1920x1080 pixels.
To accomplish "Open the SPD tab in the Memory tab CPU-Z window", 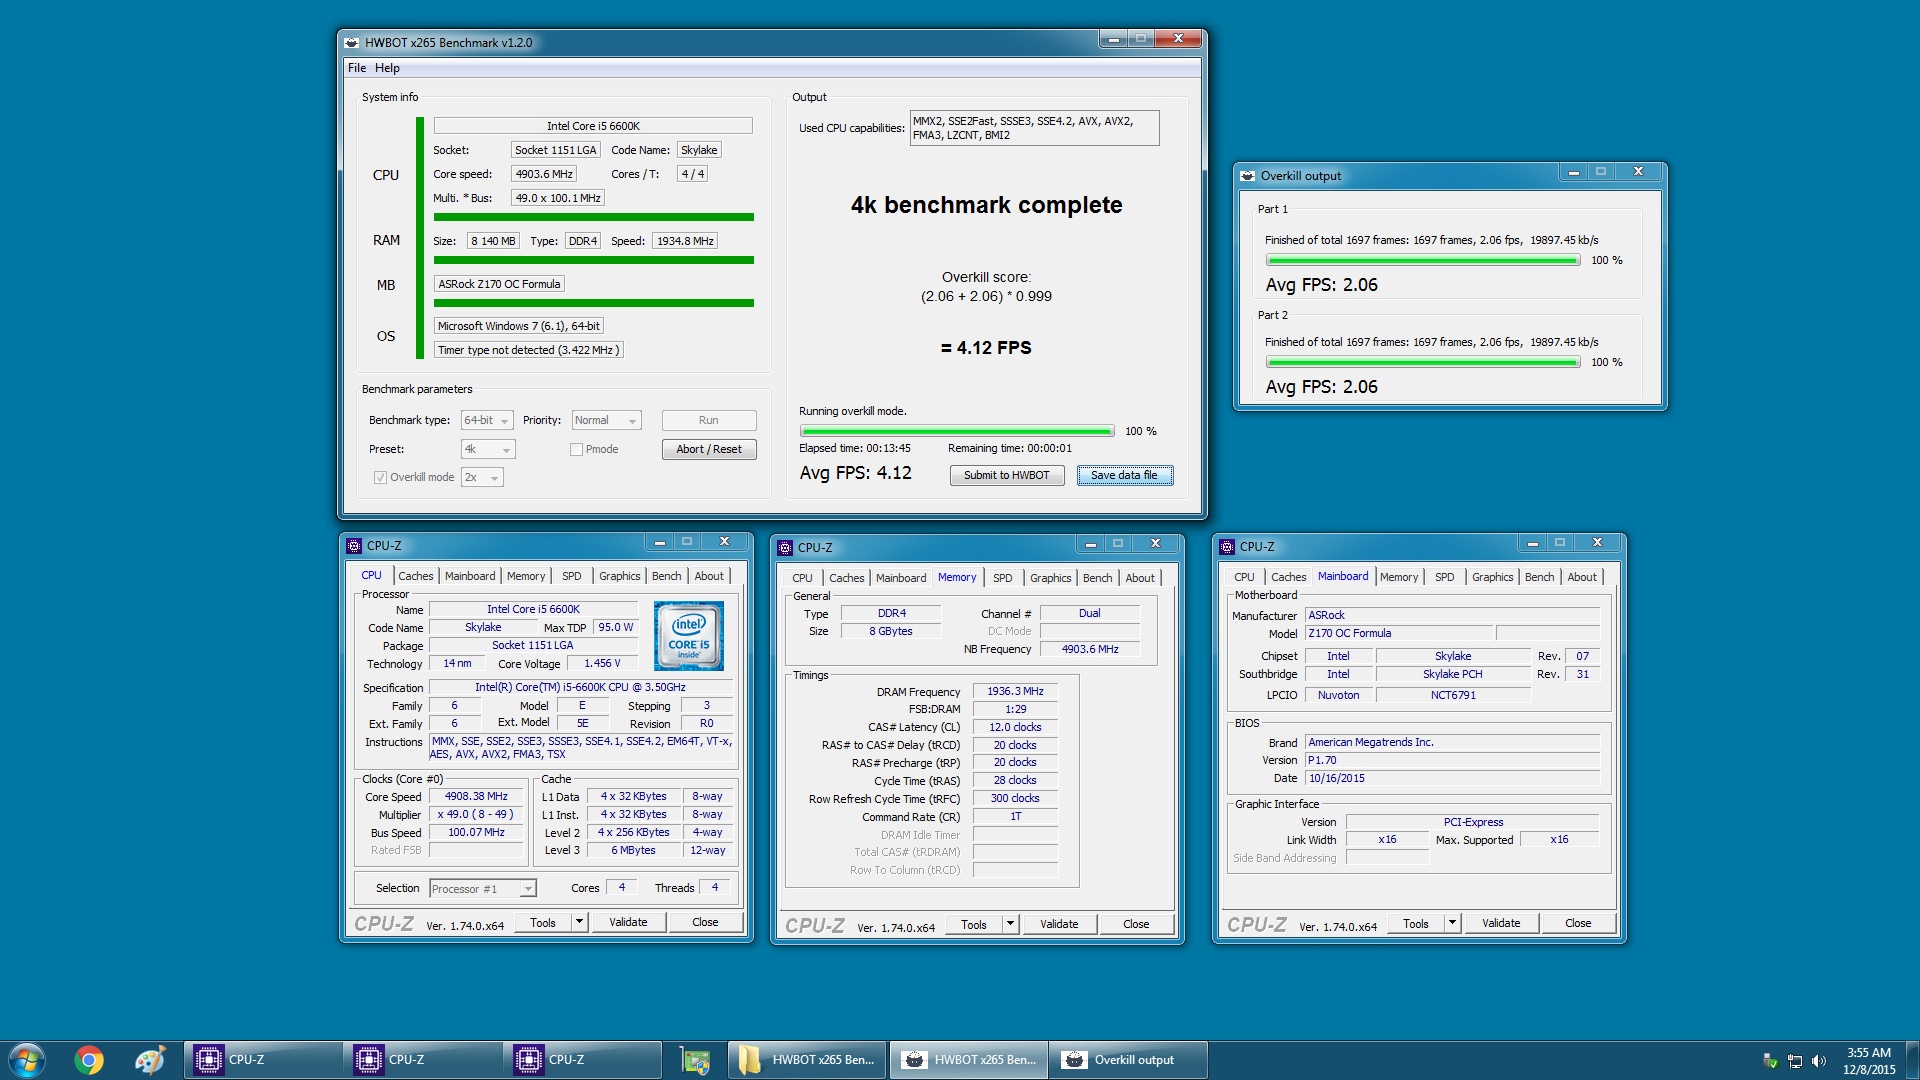I will tap(1002, 578).
